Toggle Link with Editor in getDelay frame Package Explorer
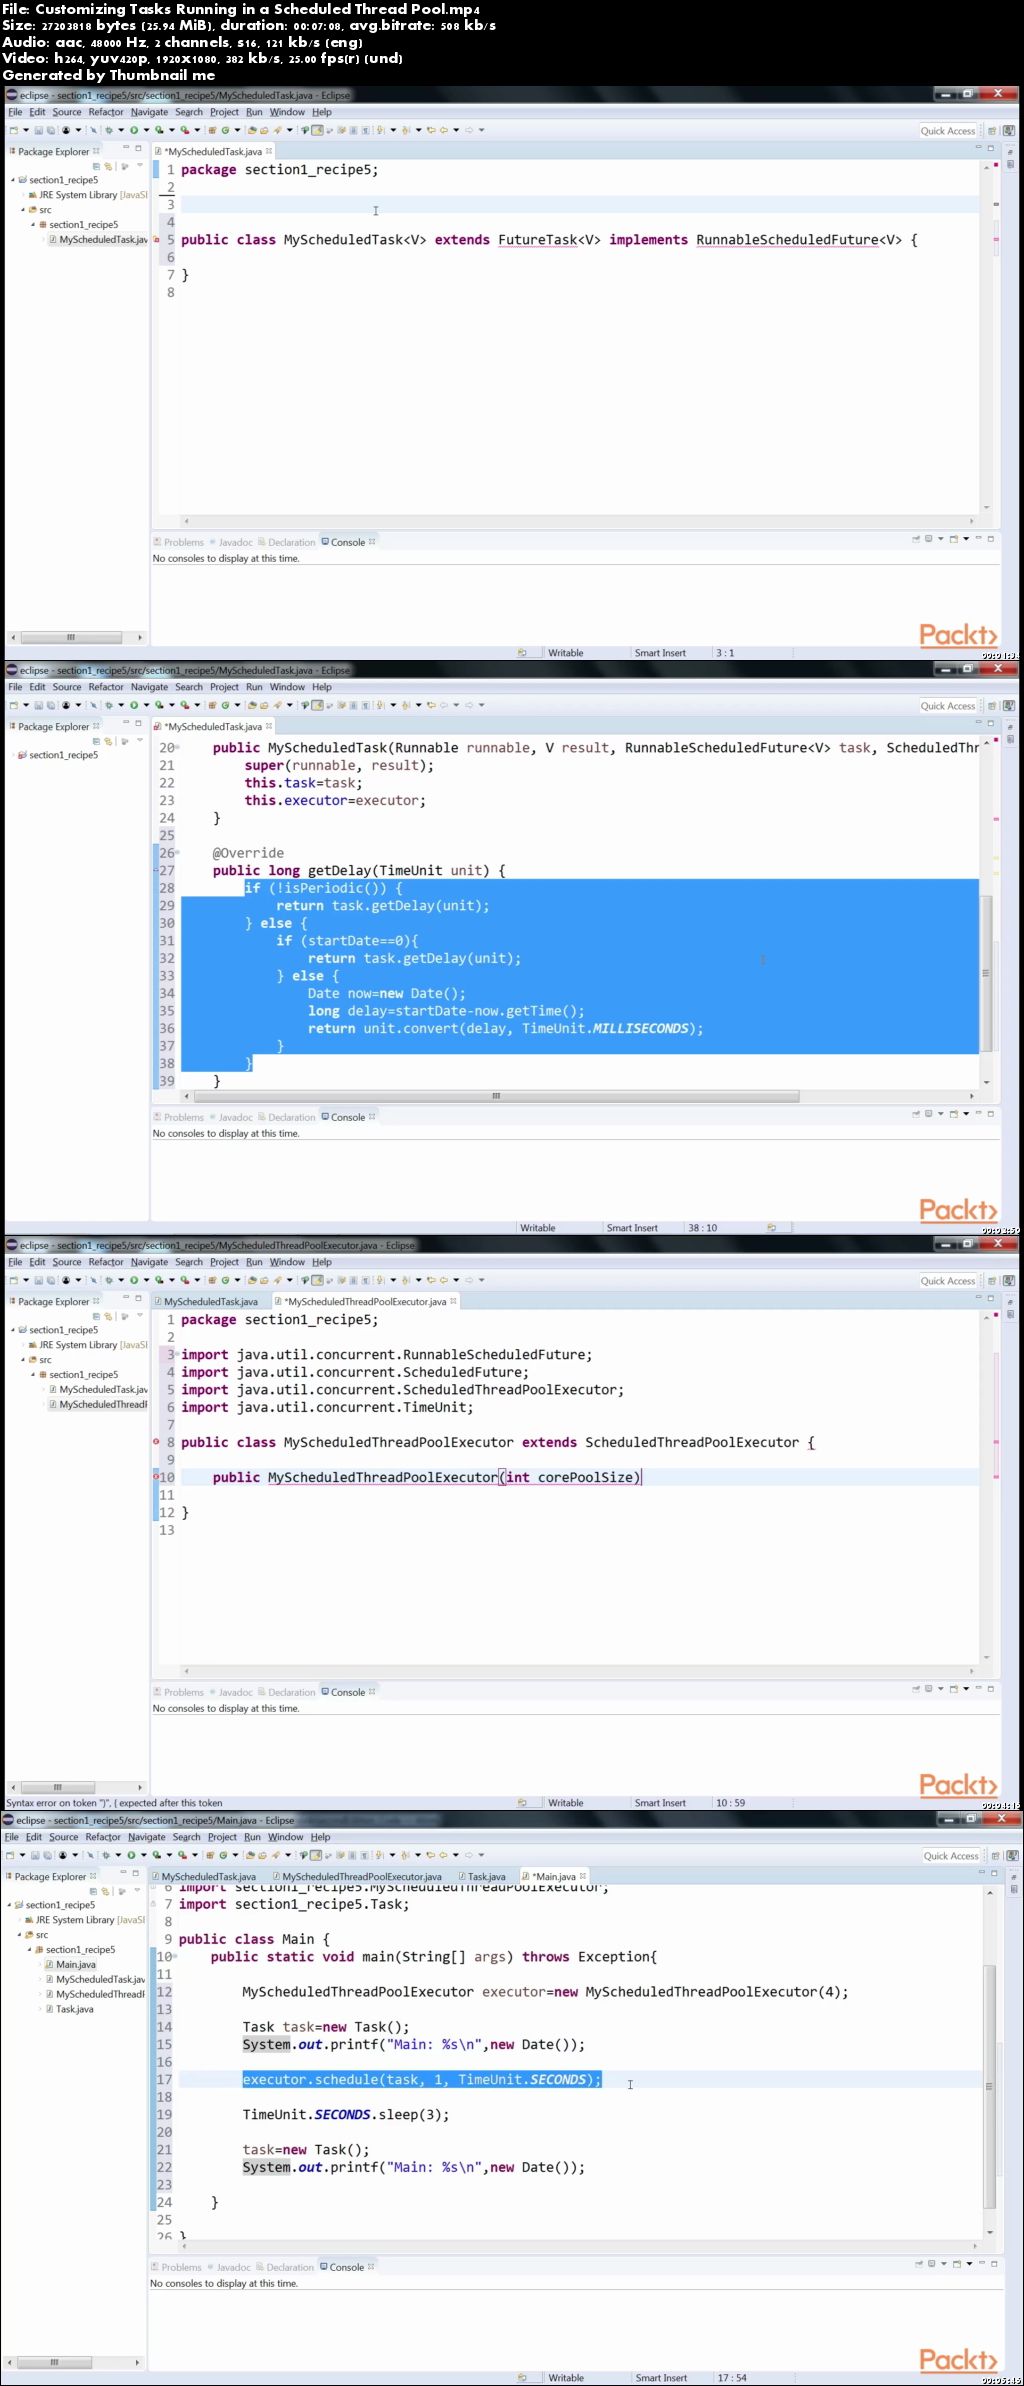1024x2386 pixels. tap(108, 741)
